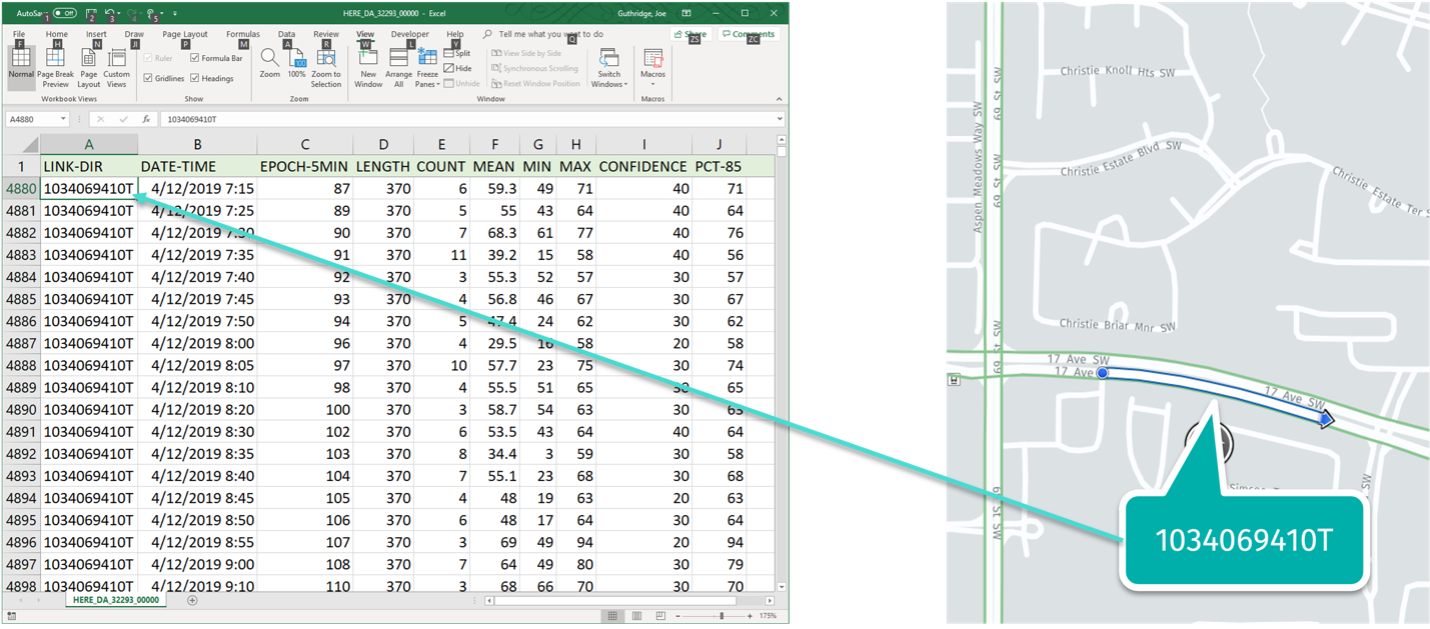1430x629 pixels.
Task: Click the CONFIDENCE header cell
Action: click(x=643, y=166)
